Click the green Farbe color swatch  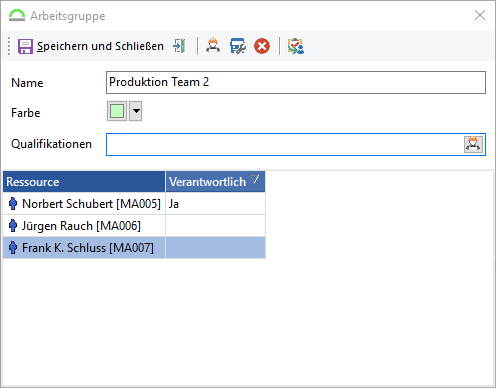117,111
